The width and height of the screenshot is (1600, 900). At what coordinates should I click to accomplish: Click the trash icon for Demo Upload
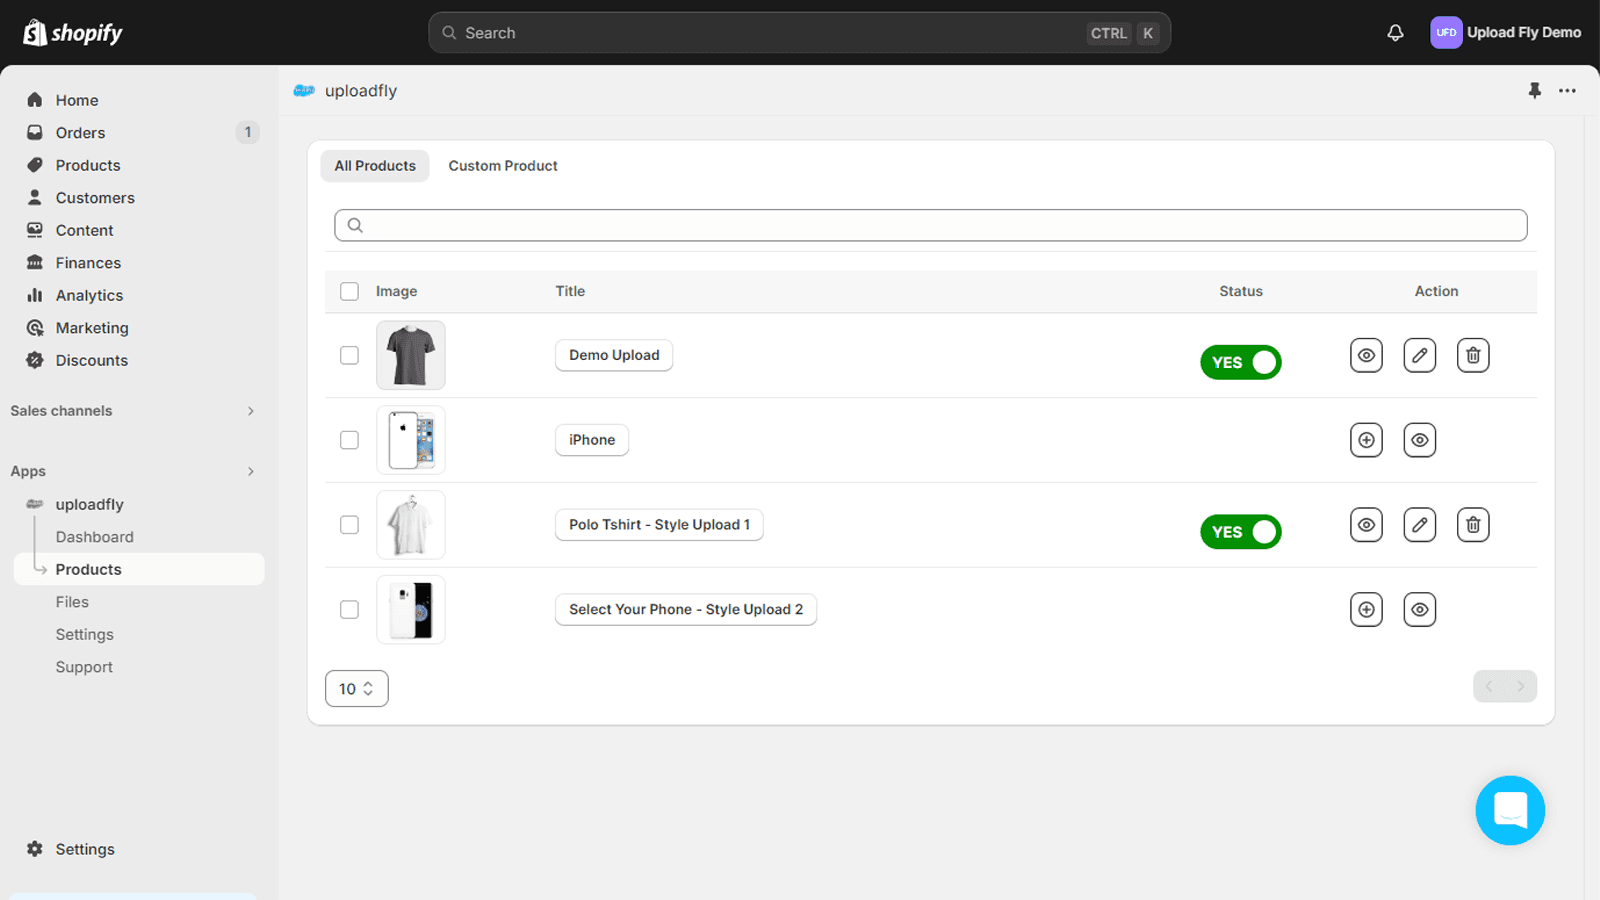pyautogui.click(x=1472, y=355)
